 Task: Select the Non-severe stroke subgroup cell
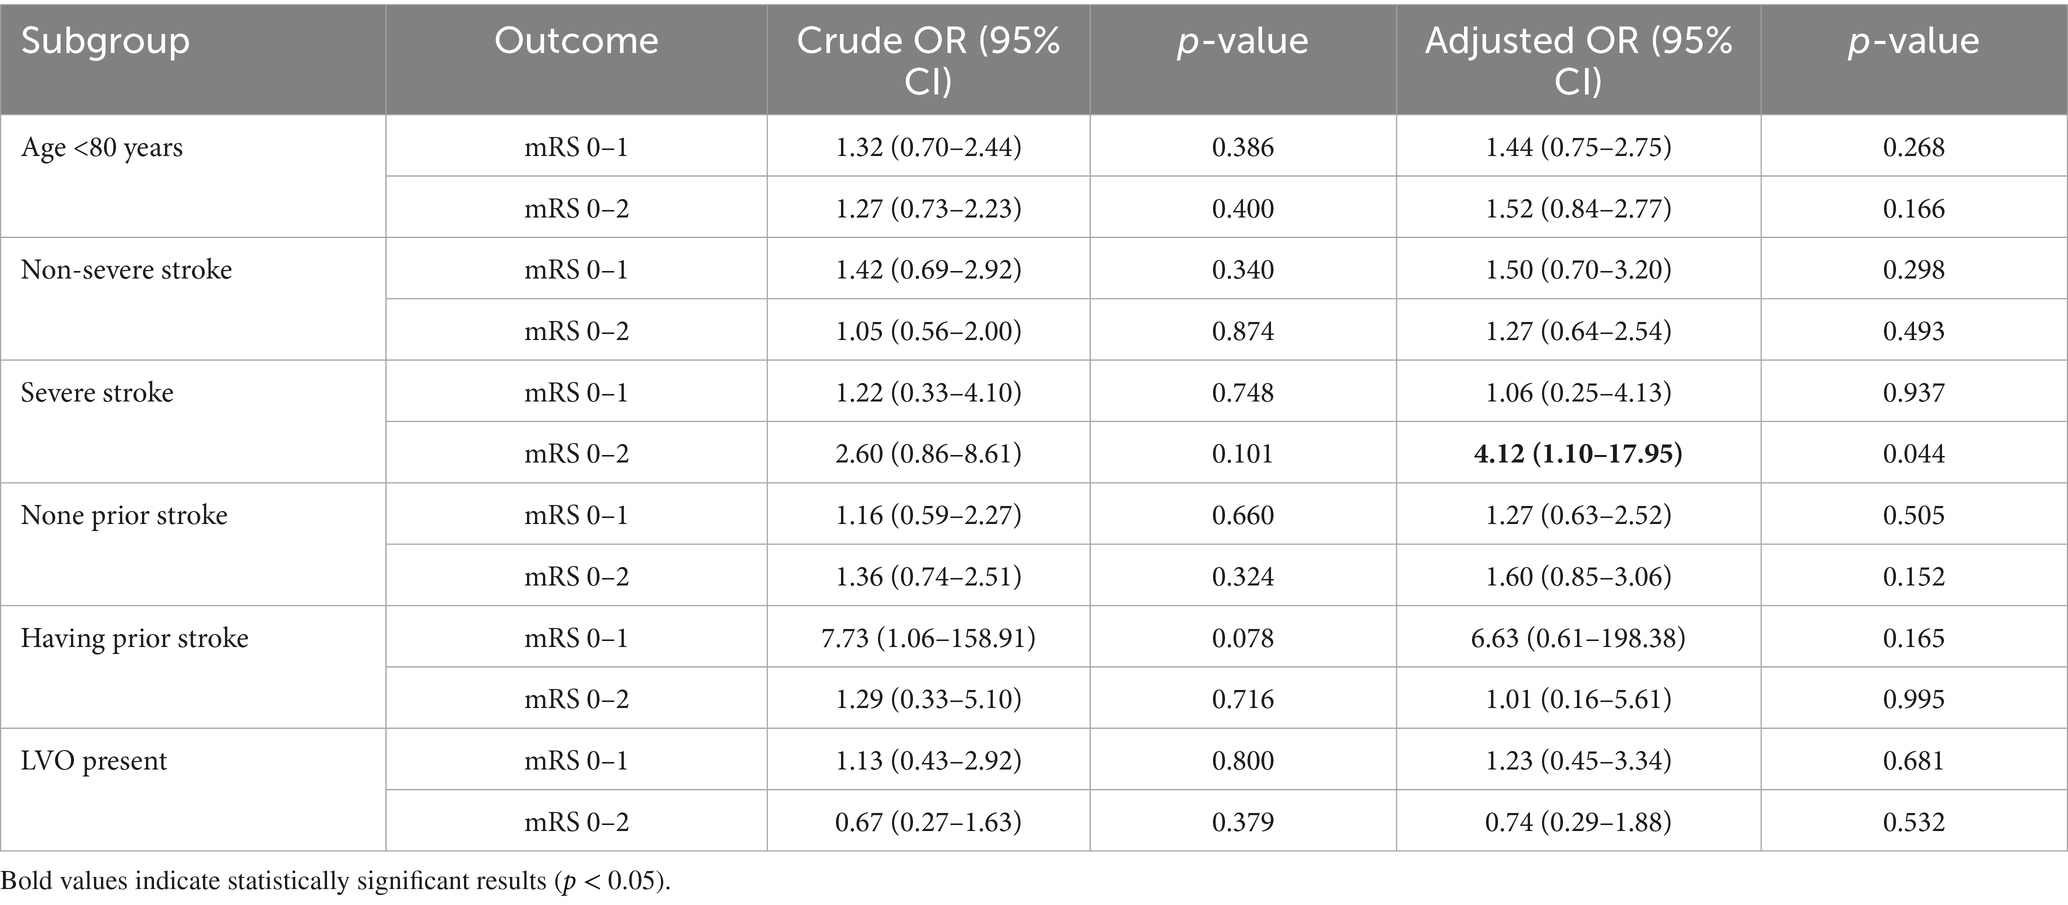click(x=126, y=270)
